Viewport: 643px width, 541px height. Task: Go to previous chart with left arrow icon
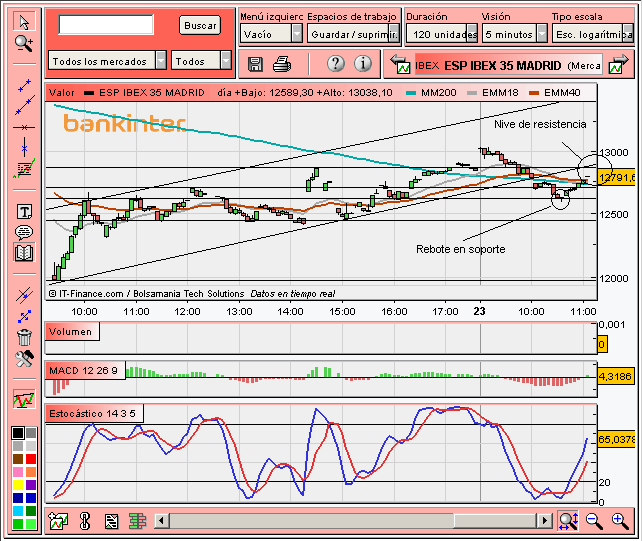point(400,64)
